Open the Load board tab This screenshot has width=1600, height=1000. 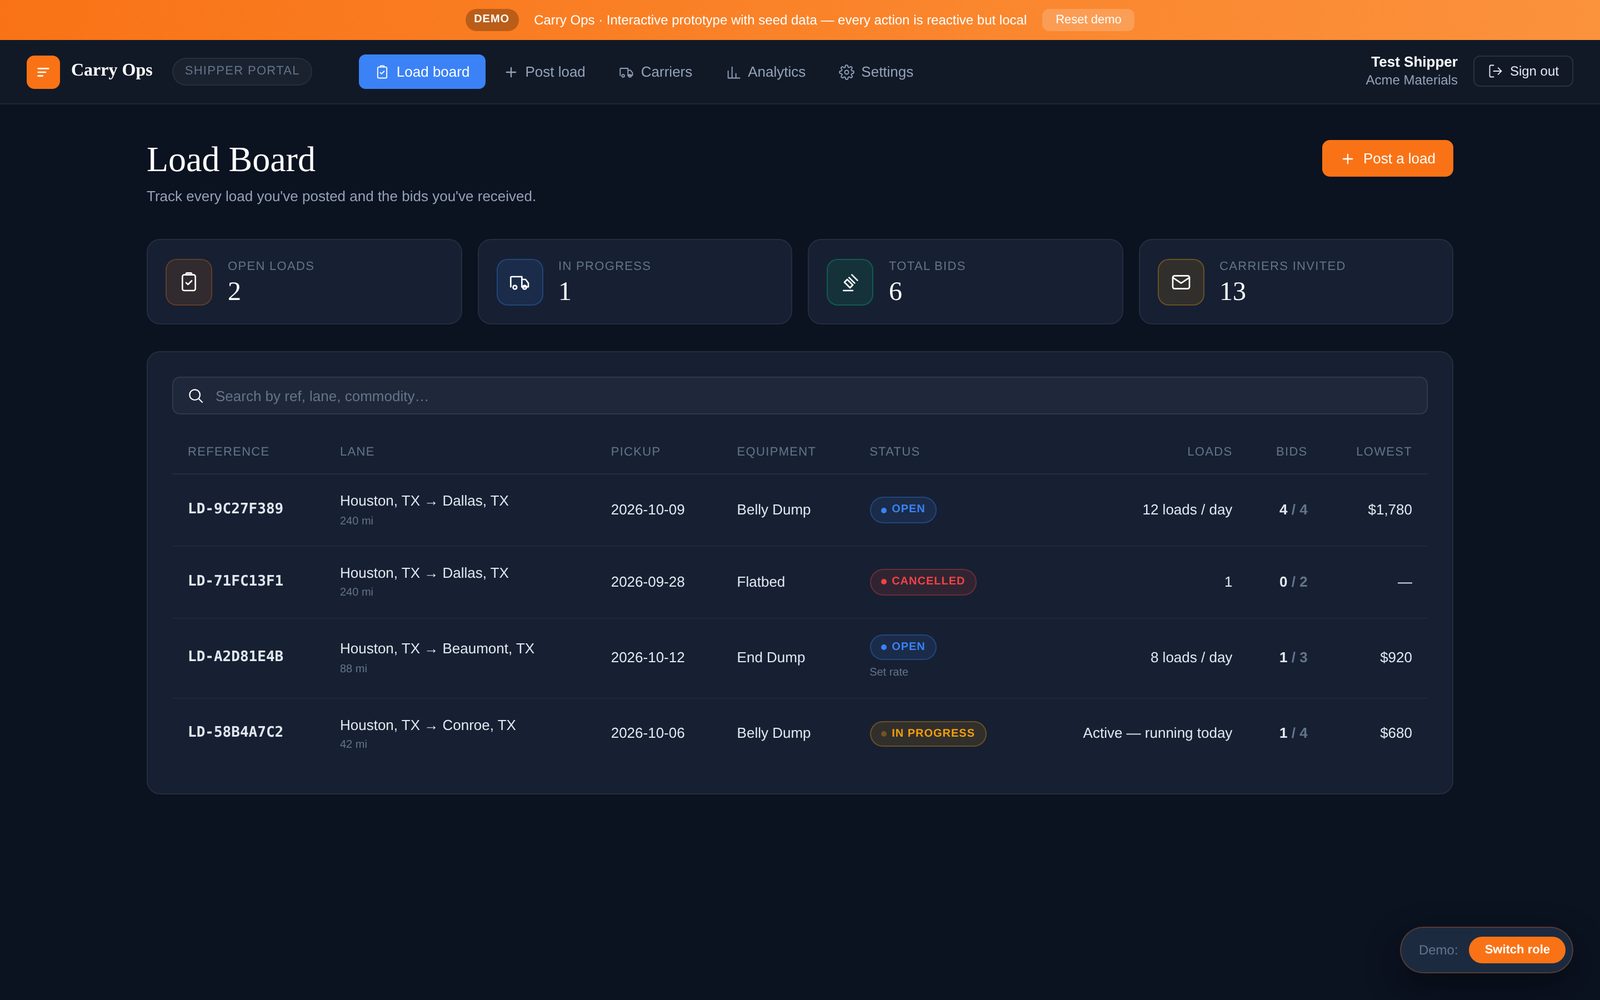click(x=422, y=72)
